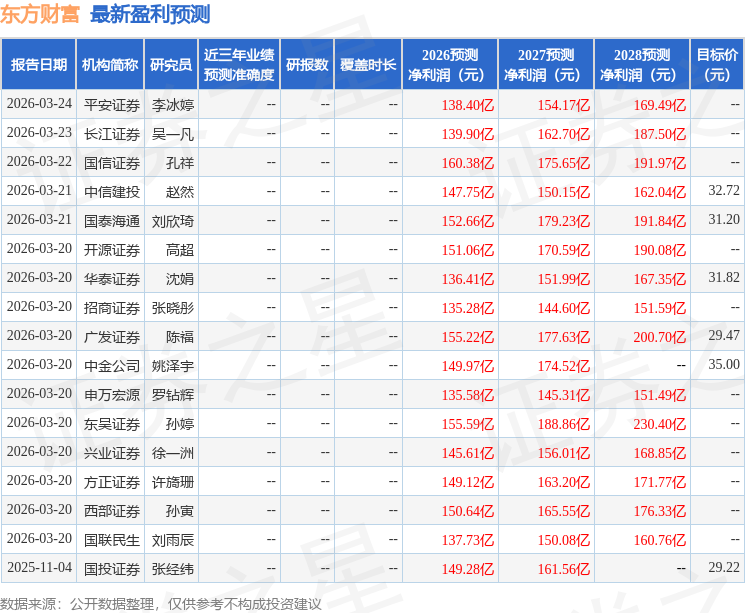Sort by the 报告日期 column header
Image resolution: width=745 pixels, height=613 pixels.
point(39,64)
